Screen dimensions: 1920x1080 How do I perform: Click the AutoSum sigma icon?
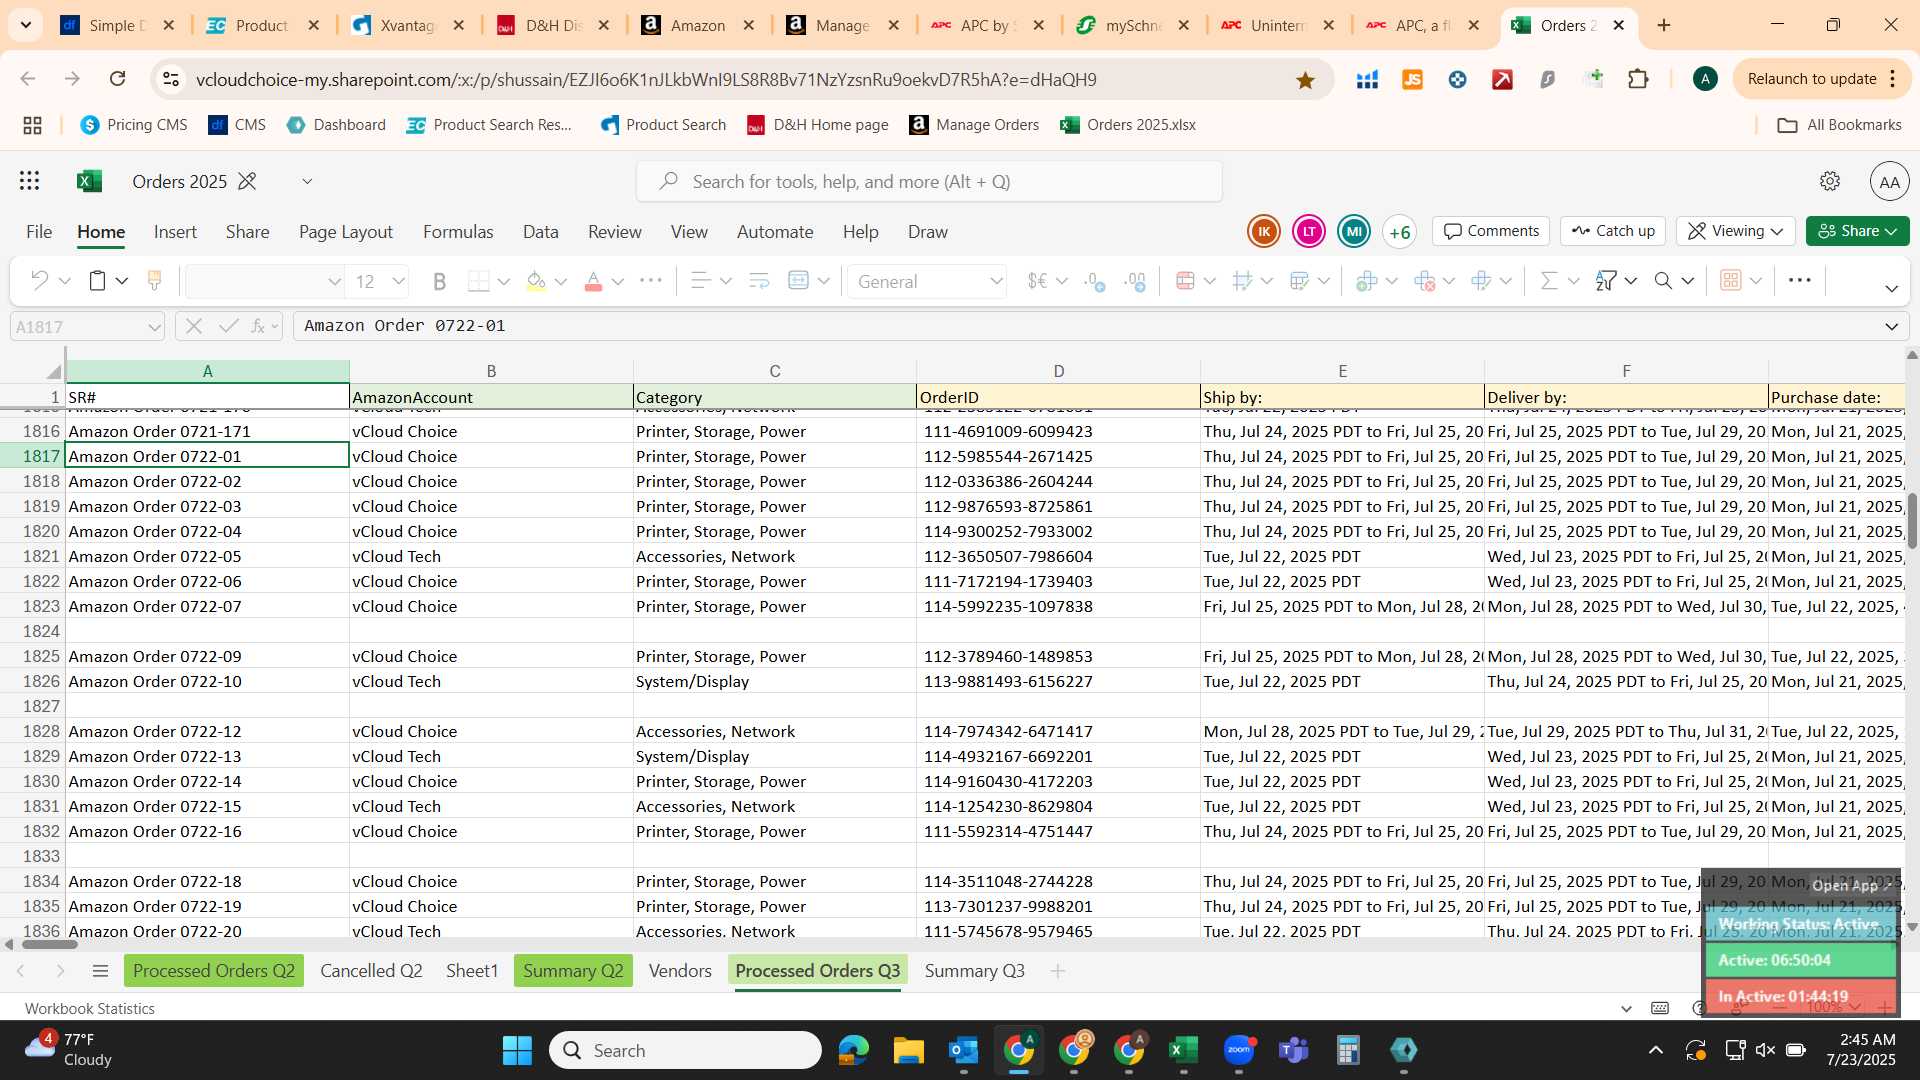click(1549, 281)
